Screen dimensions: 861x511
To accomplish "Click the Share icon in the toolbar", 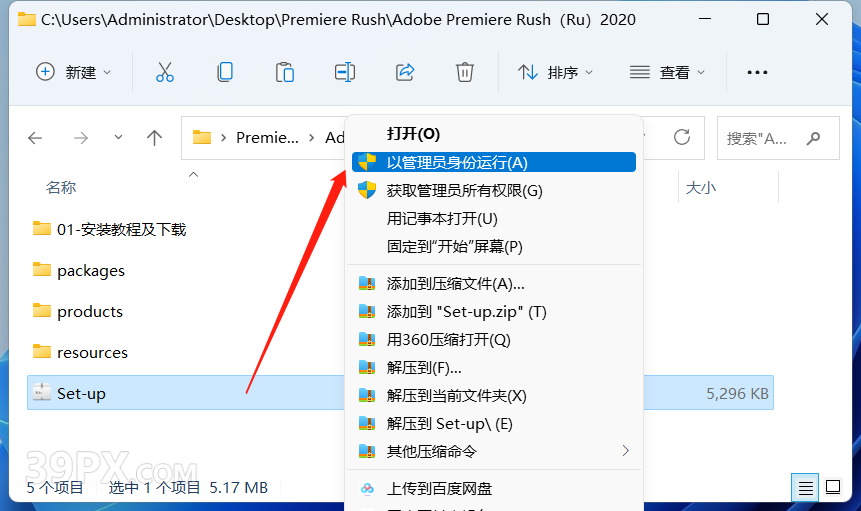I will pos(405,72).
